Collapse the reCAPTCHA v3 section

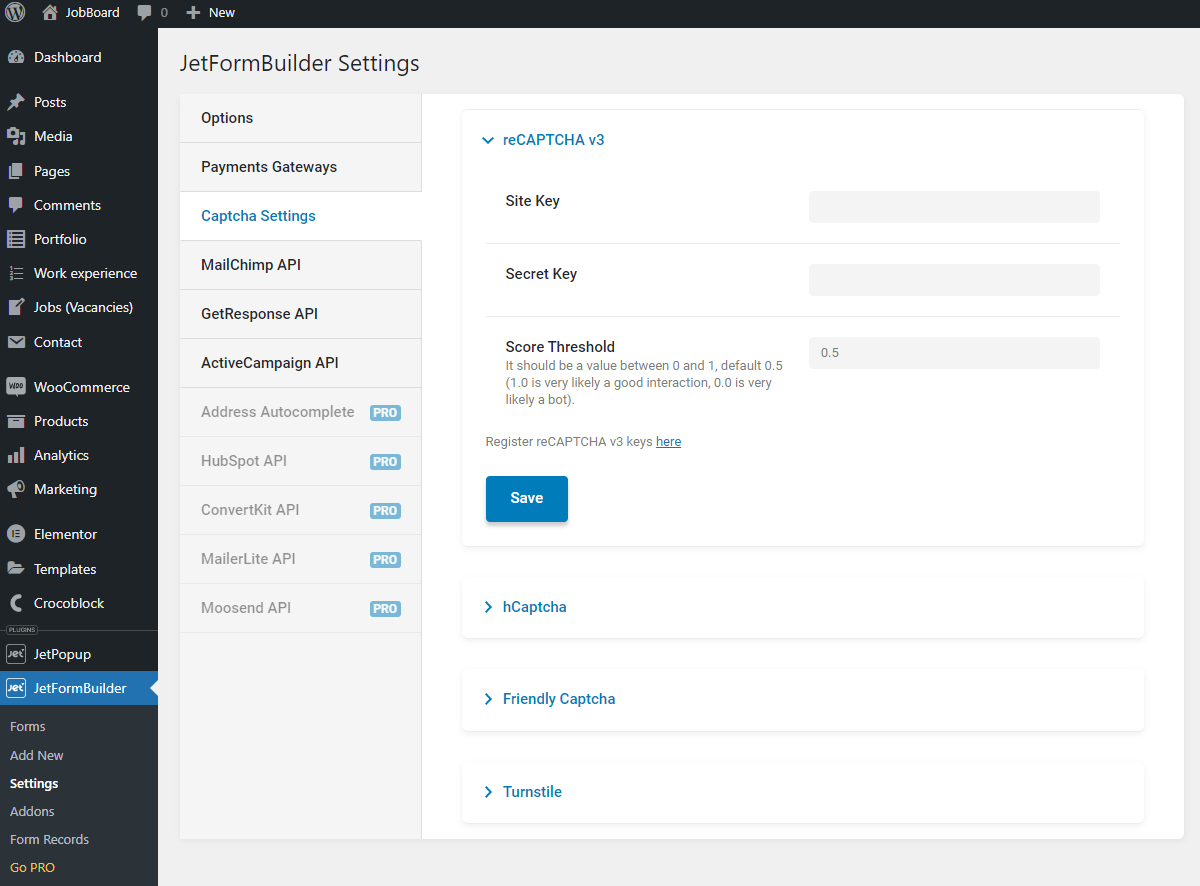click(x=552, y=140)
